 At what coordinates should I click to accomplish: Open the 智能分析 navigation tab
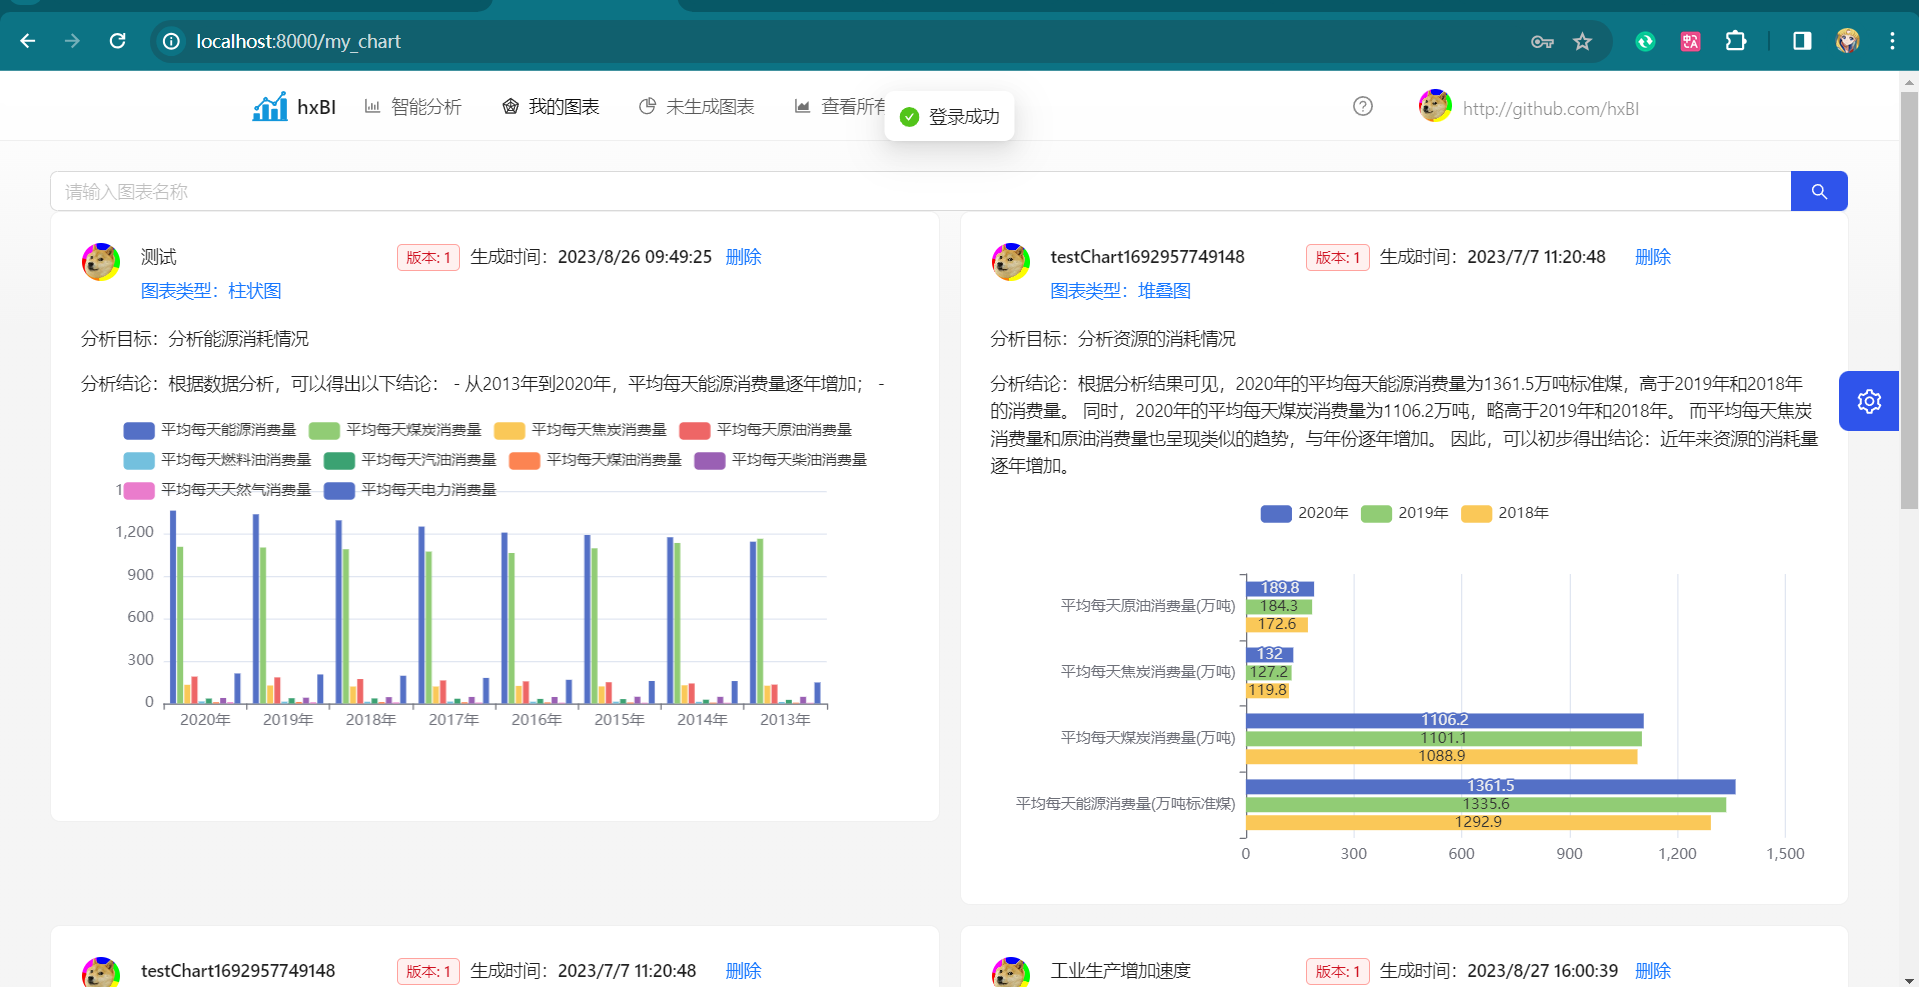pyautogui.click(x=413, y=107)
